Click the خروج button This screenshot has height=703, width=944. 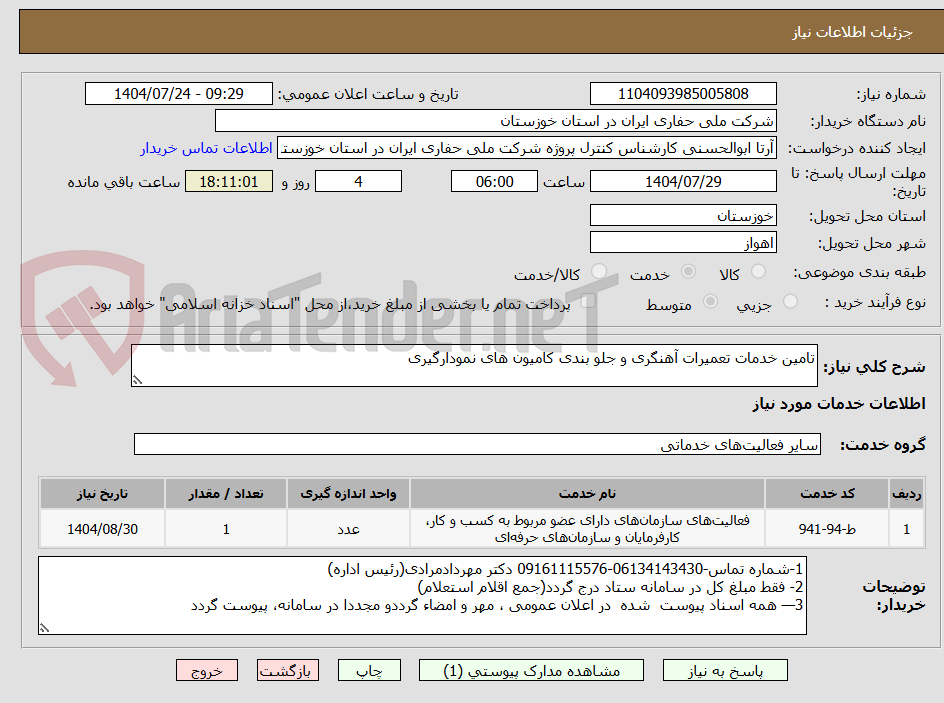tap(207, 670)
